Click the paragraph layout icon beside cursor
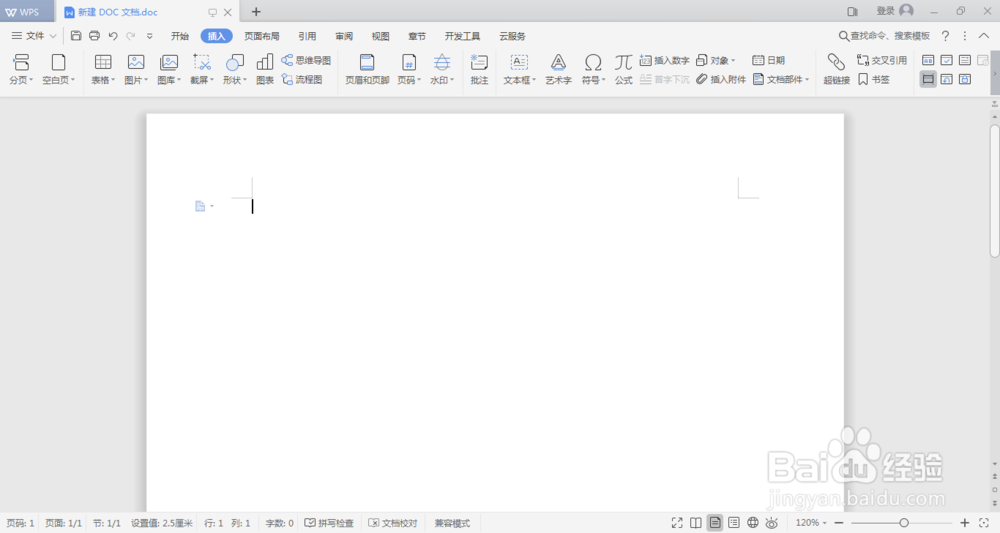 pos(200,206)
